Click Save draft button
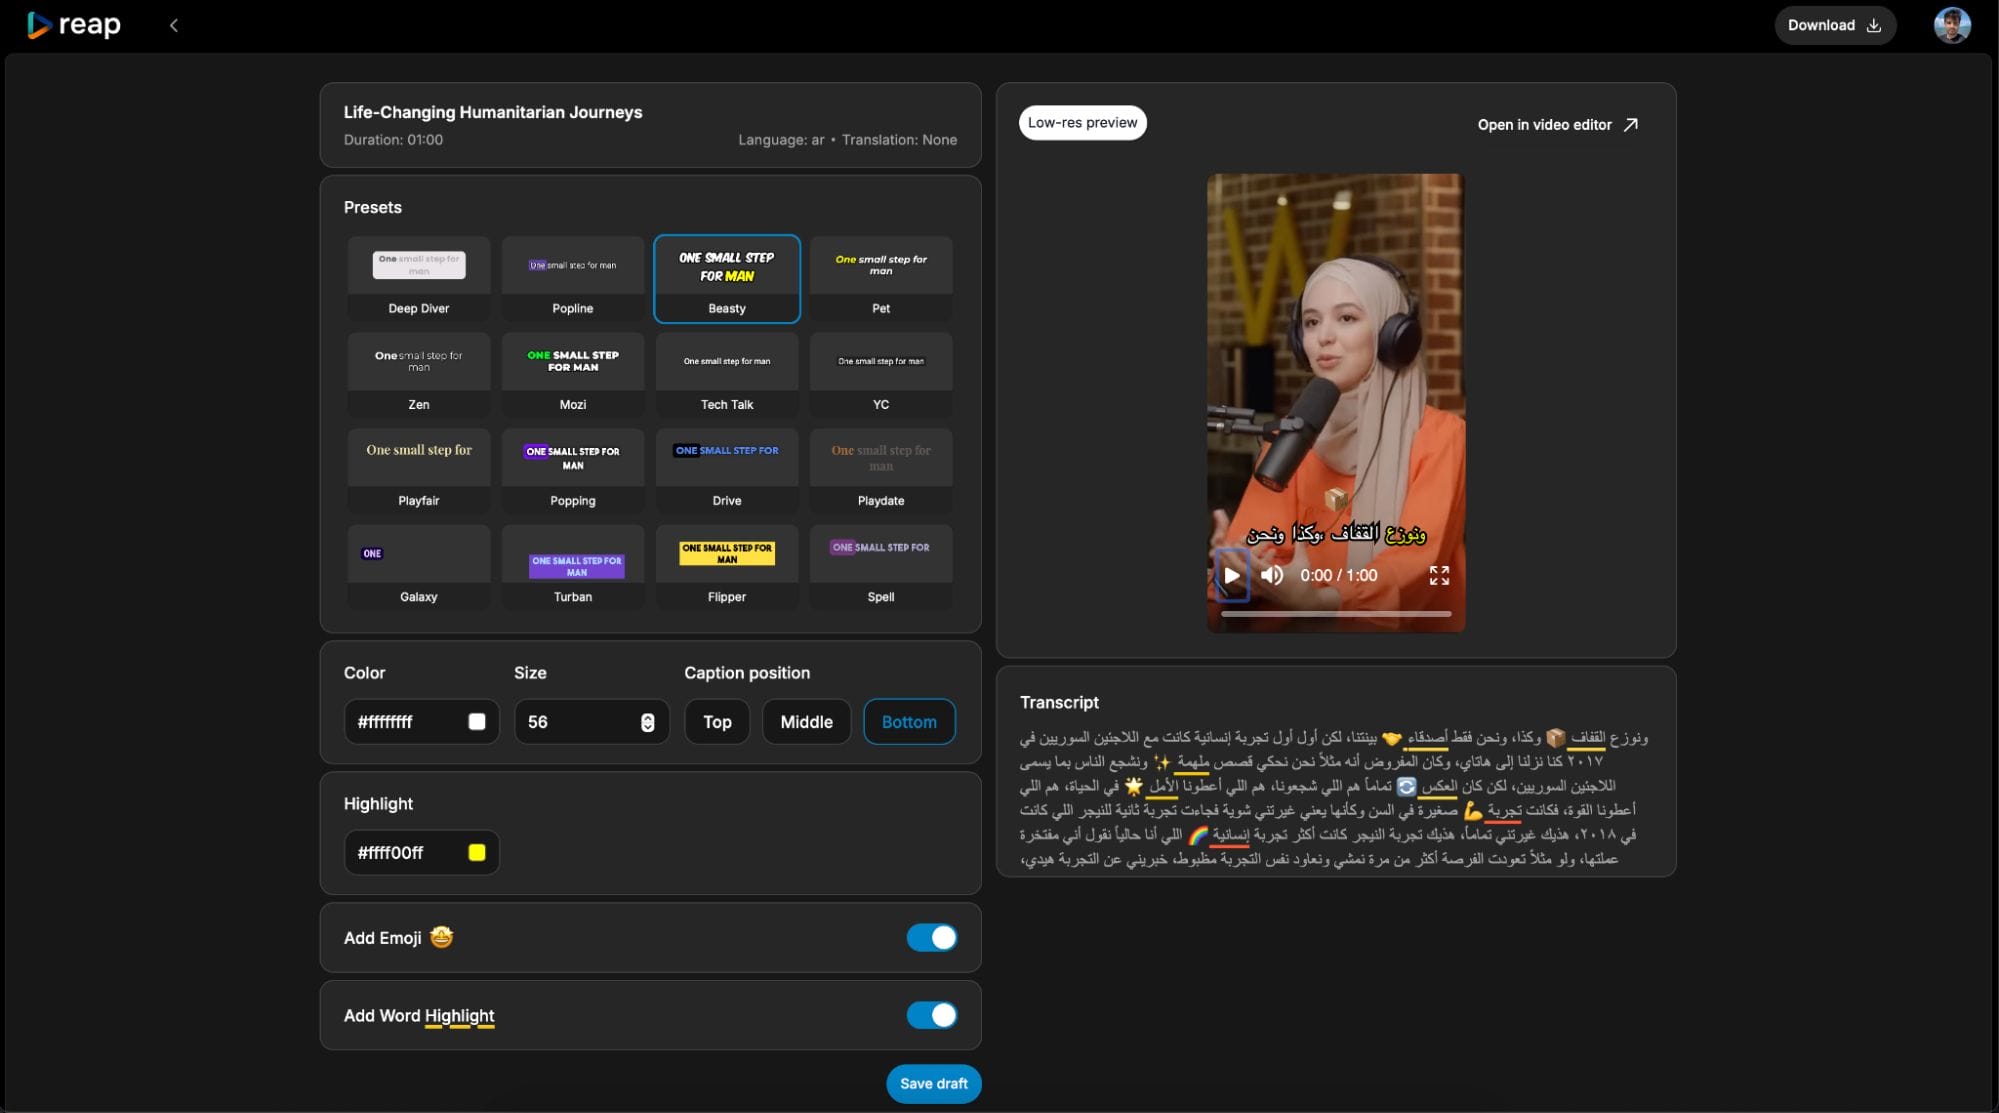This screenshot has height=1113, width=1999. (933, 1083)
